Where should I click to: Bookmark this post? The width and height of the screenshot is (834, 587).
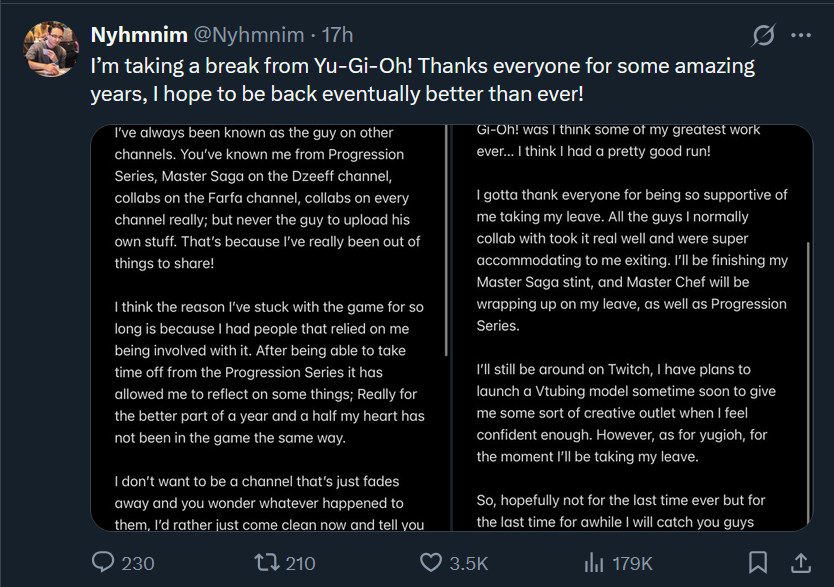pos(759,563)
